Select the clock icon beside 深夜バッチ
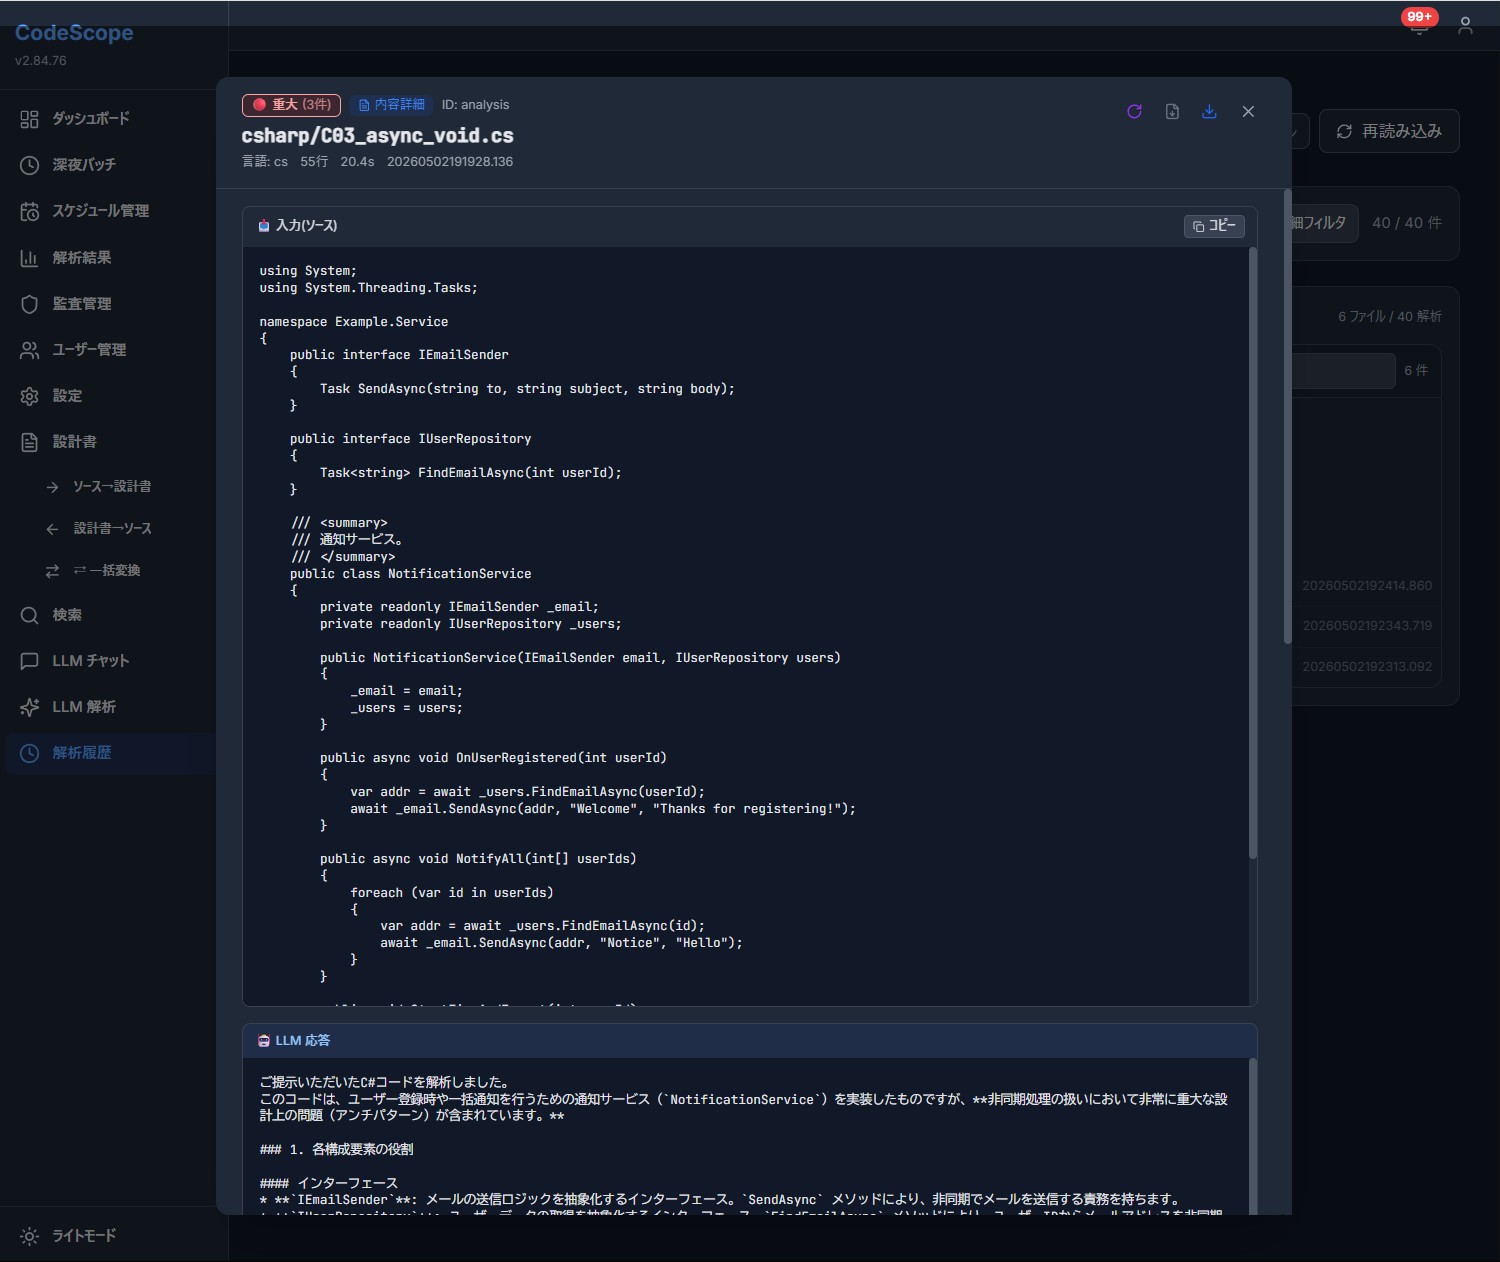 click(x=29, y=164)
